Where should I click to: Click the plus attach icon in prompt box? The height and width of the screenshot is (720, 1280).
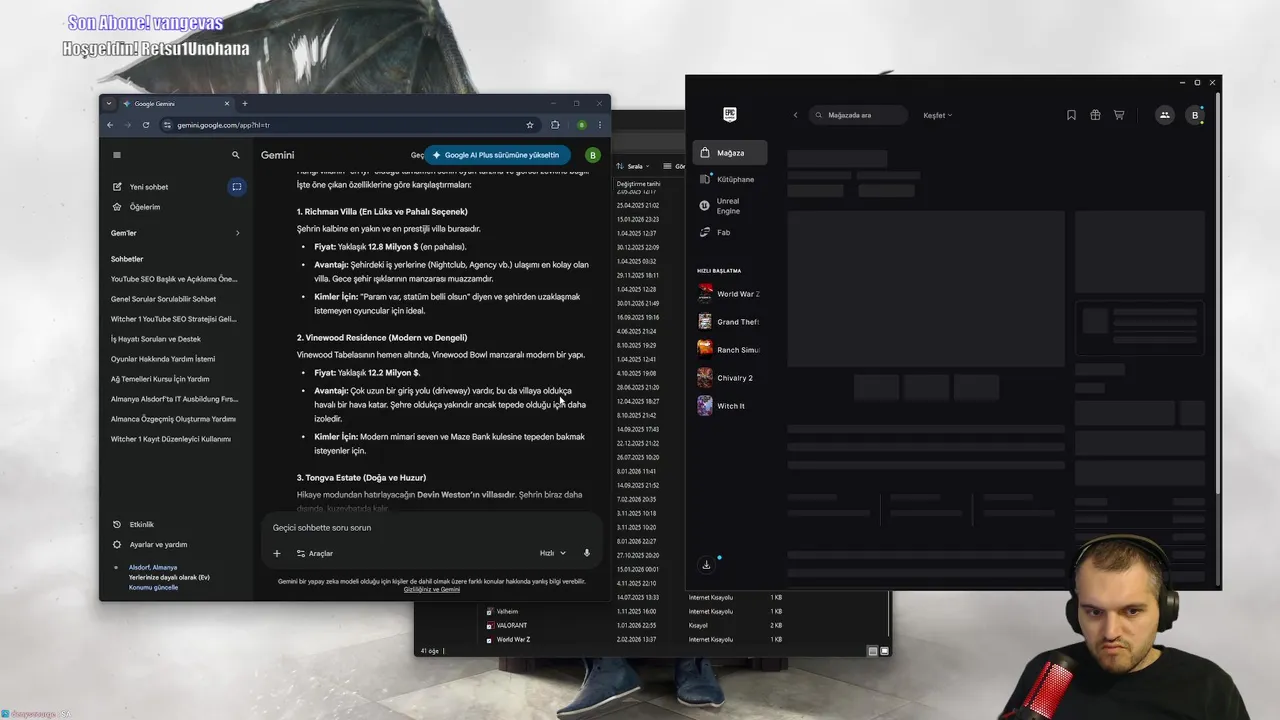(x=277, y=553)
